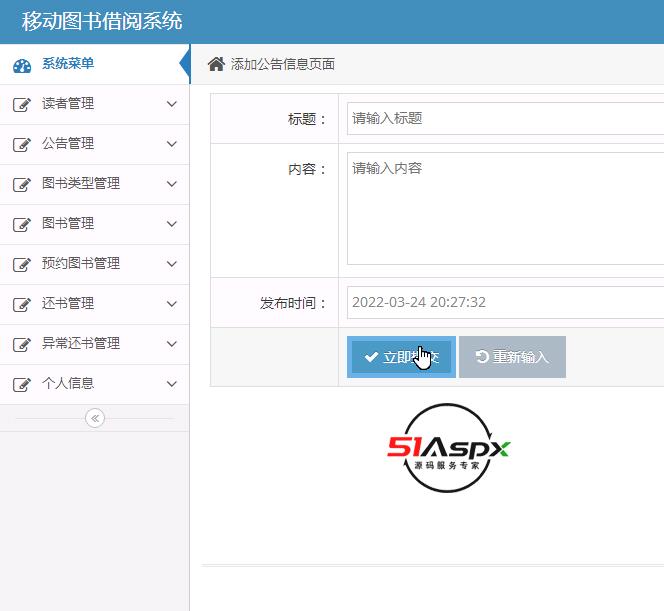Focus the 内容 text area
Image resolution: width=664 pixels, height=611 pixels.
click(506, 209)
